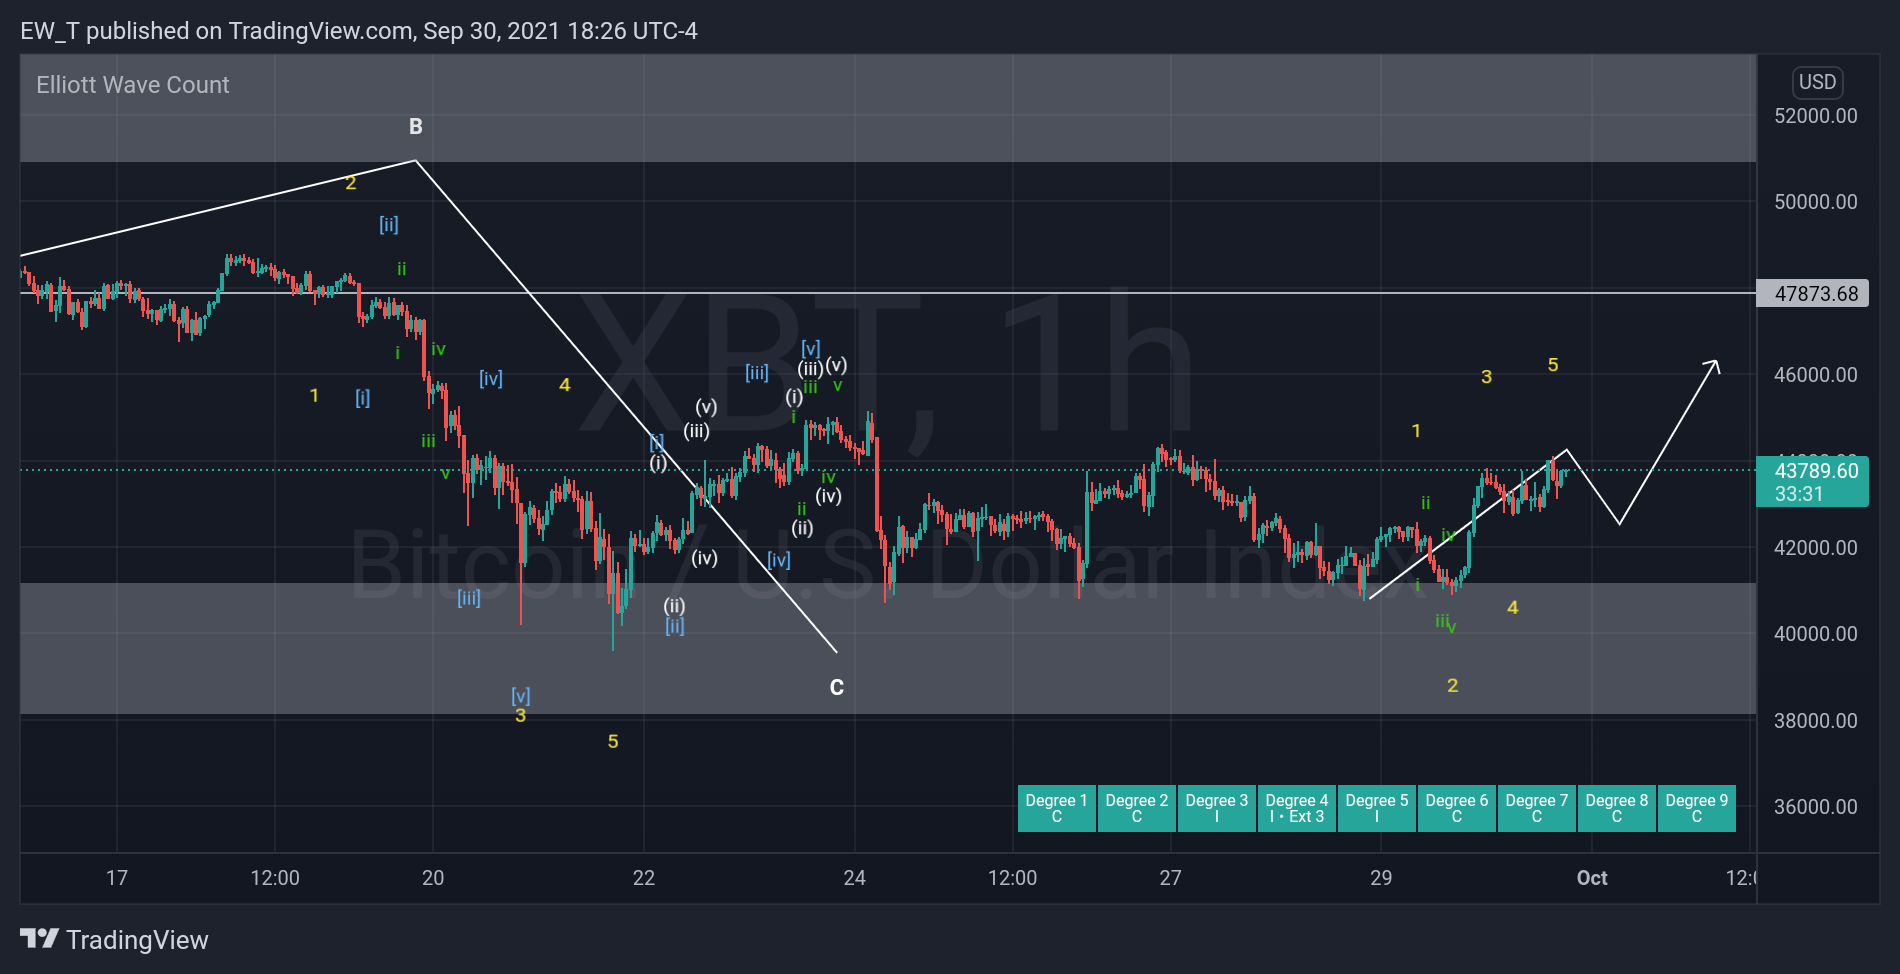Select the Degree 5 I table cell
Viewport: 1900px width, 974px height.
1376,808
